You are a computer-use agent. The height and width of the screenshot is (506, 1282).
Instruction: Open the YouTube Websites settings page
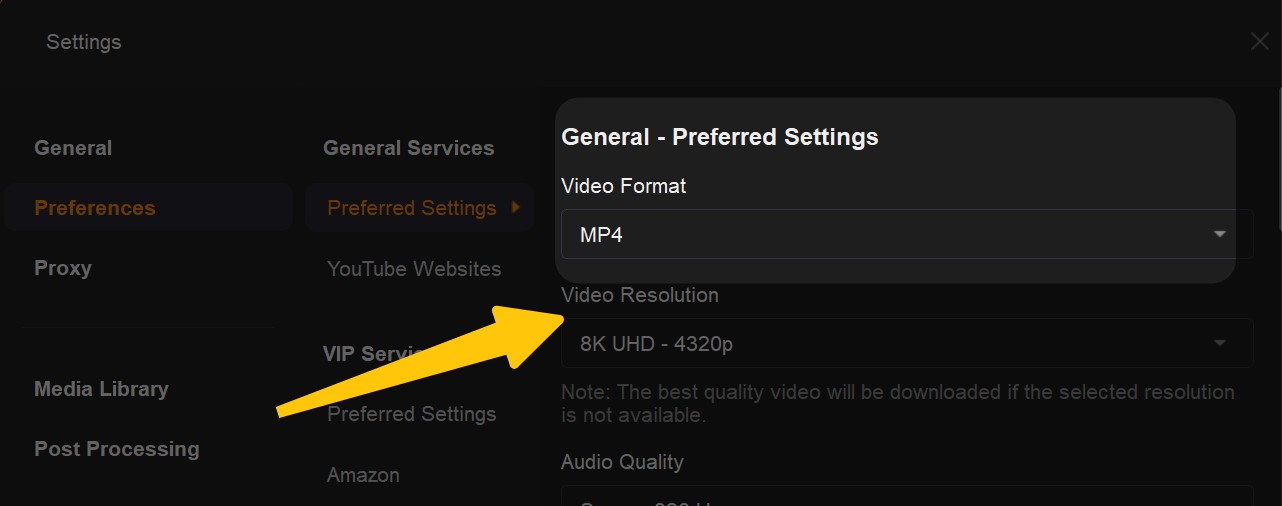pyautogui.click(x=414, y=269)
